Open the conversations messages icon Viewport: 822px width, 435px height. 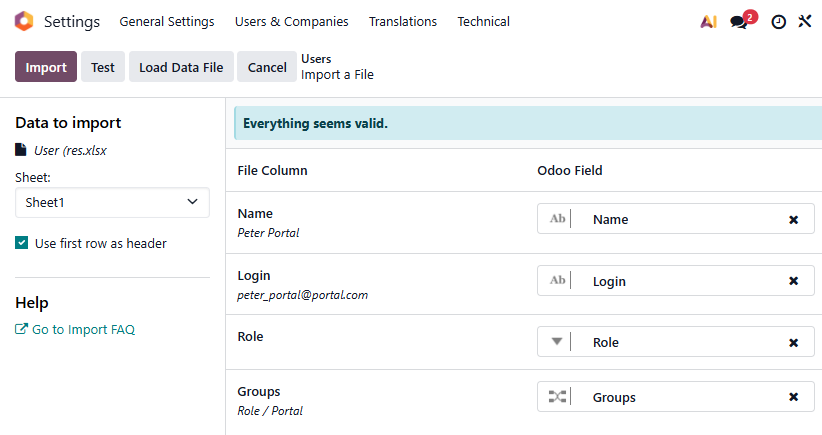pos(739,21)
